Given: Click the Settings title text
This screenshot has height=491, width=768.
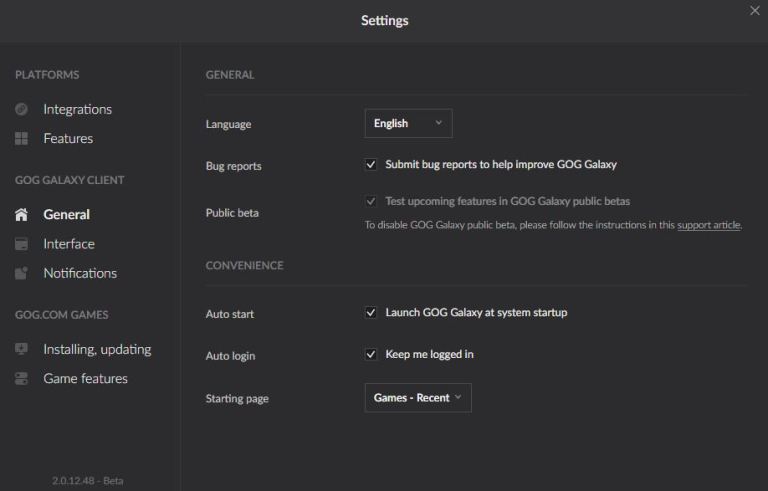Looking at the screenshot, I should click(x=384, y=21).
